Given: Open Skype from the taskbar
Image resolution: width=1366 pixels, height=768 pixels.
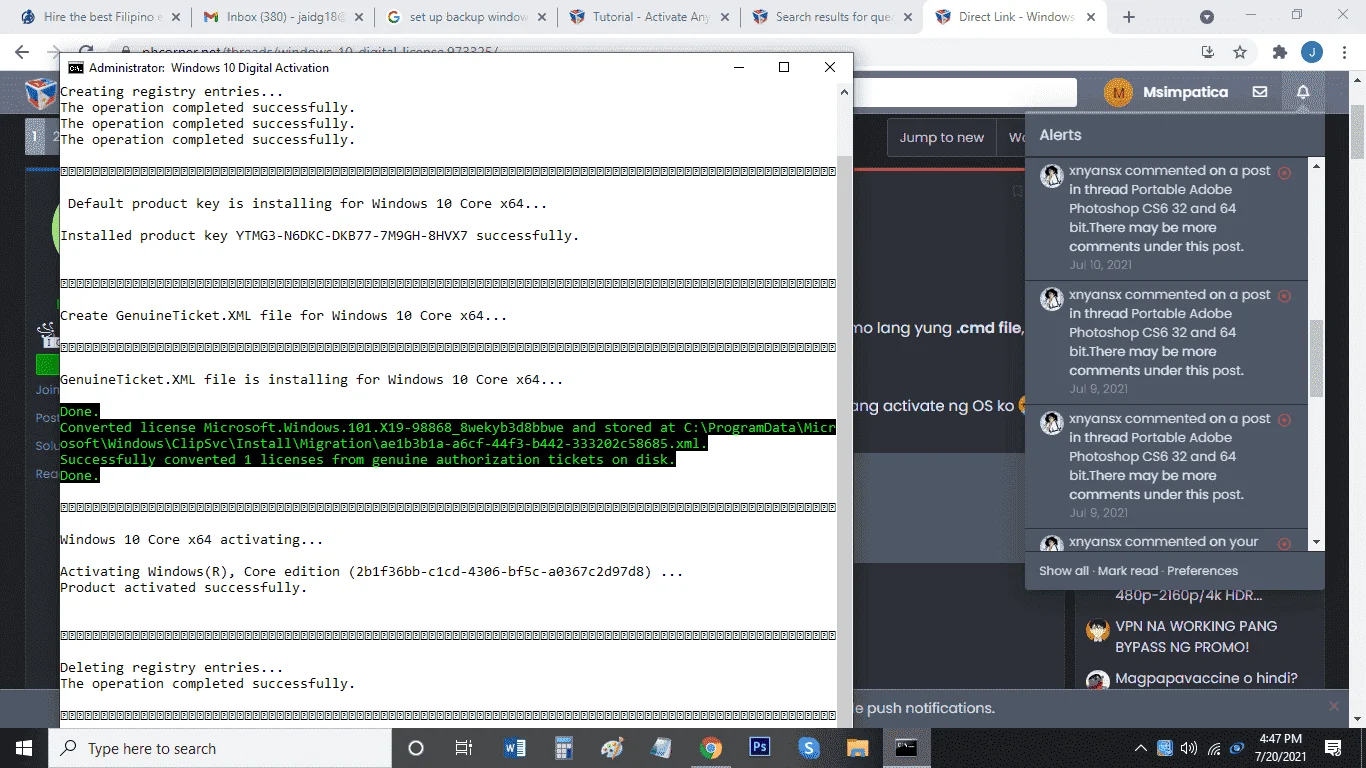Looking at the screenshot, I should click(x=808, y=748).
